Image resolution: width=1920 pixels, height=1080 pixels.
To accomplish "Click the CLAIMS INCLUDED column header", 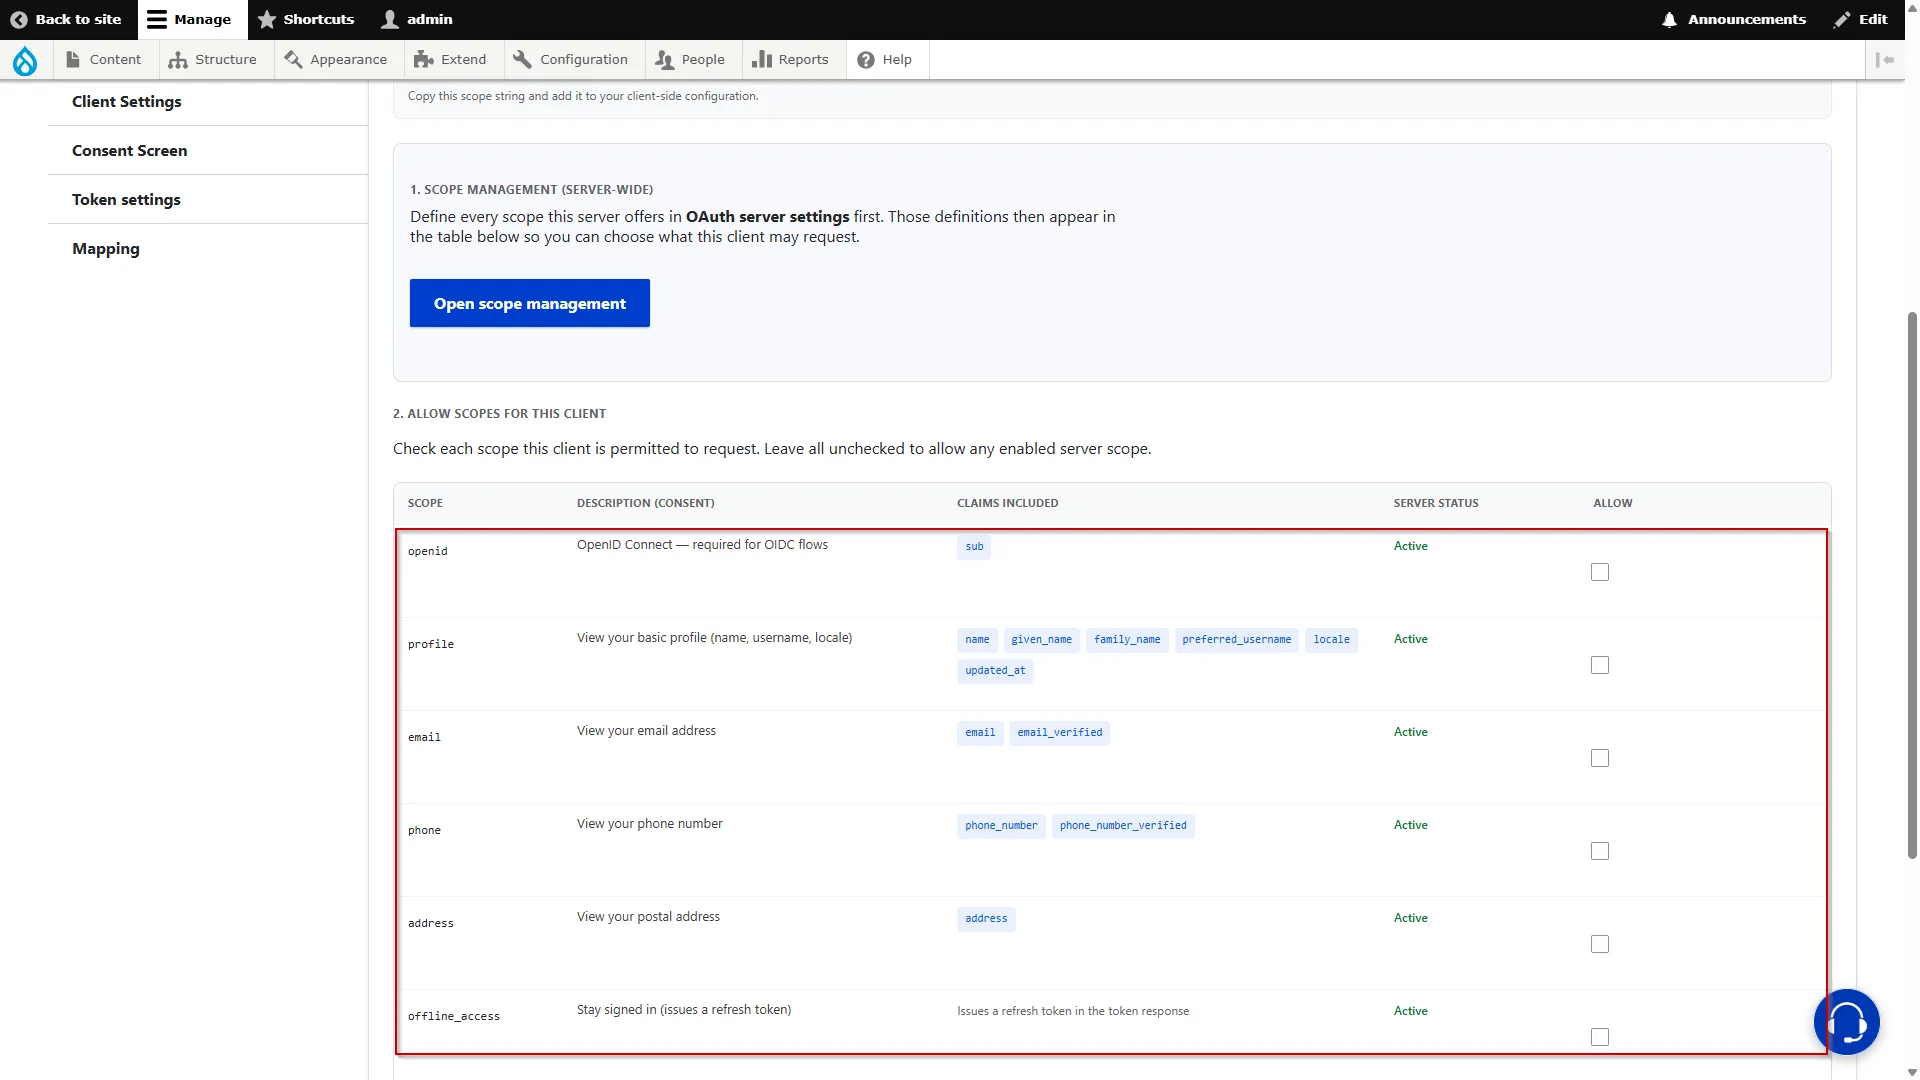I will pyautogui.click(x=1008, y=503).
